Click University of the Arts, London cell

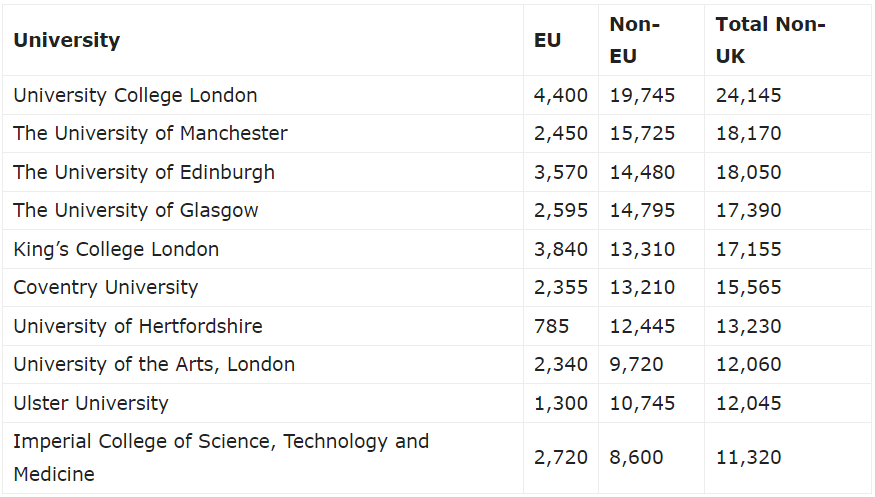point(154,365)
